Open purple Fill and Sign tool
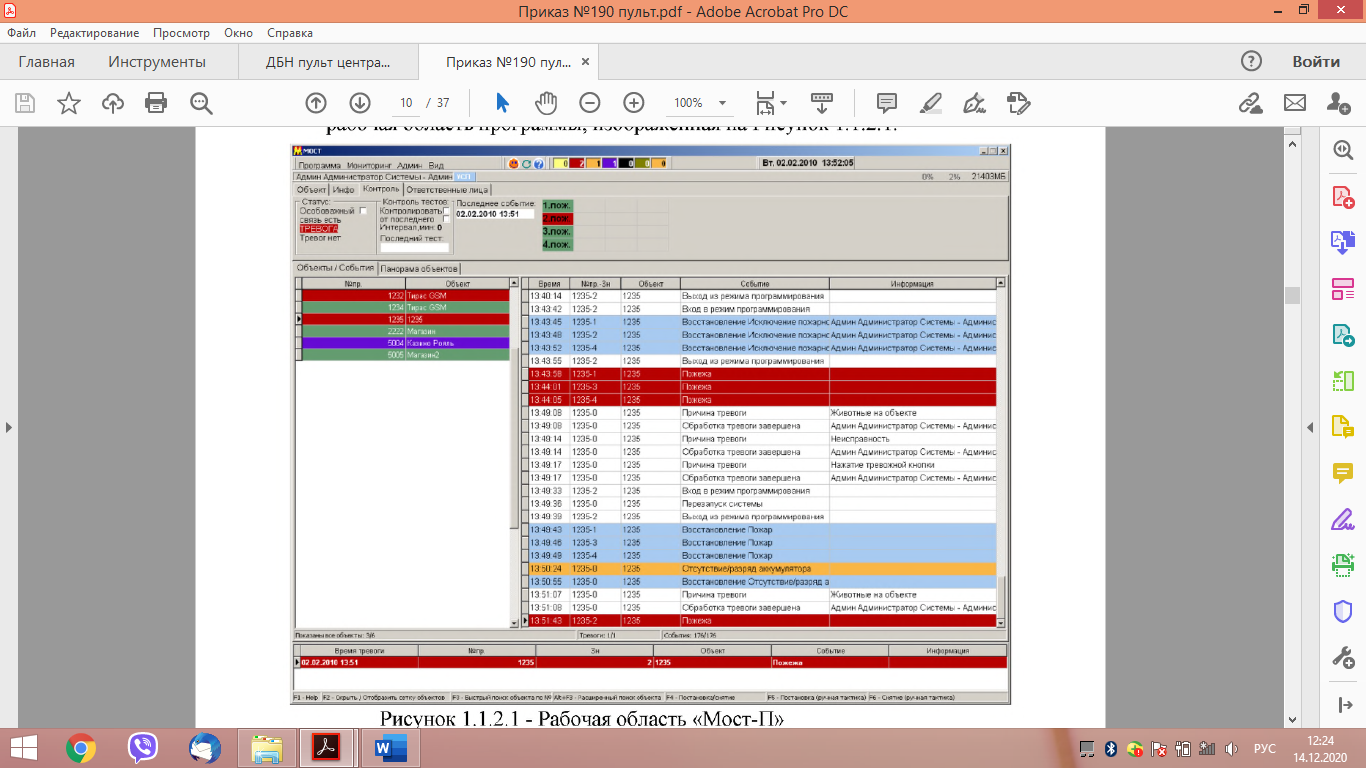 coord(1342,520)
